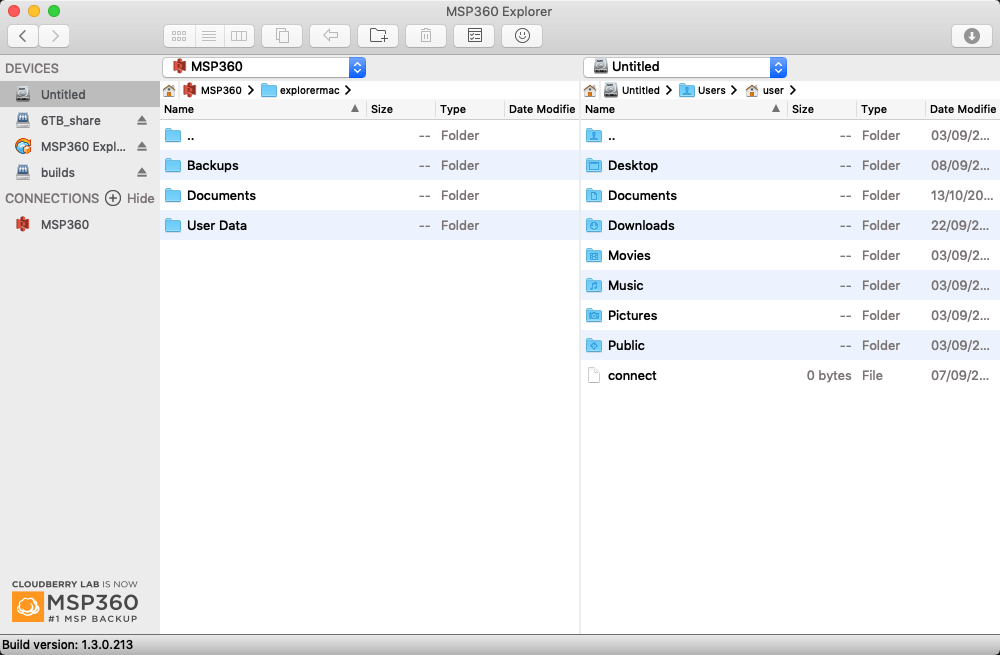Sort the right pane by Name column

coord(684,109)
